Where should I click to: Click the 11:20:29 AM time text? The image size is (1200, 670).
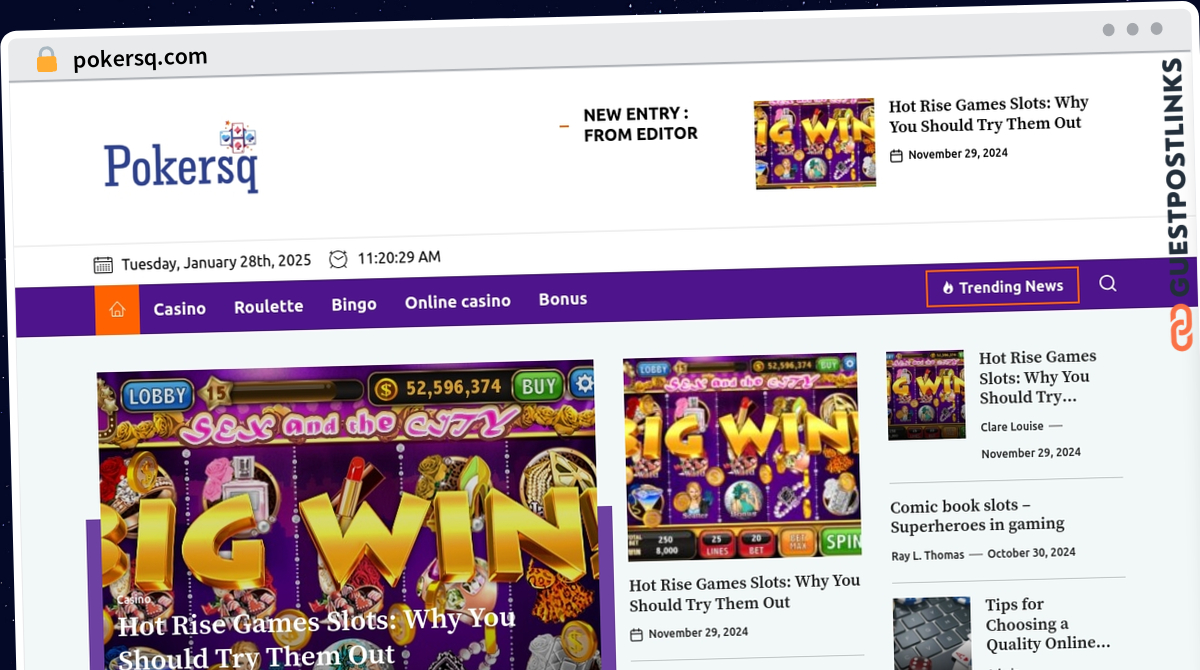pos(399,258)
